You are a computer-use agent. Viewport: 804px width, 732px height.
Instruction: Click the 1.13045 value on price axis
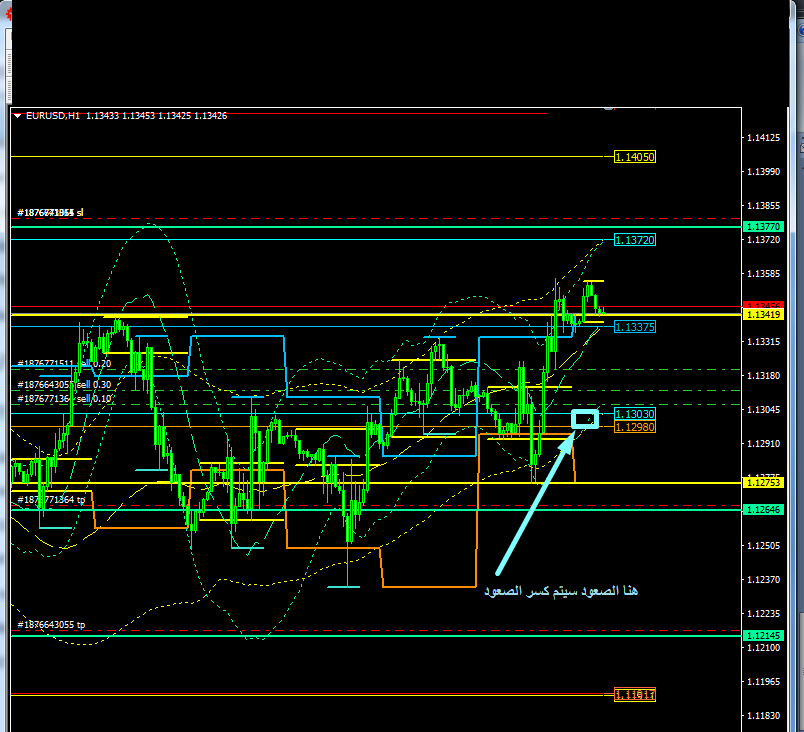pos(763,410)
